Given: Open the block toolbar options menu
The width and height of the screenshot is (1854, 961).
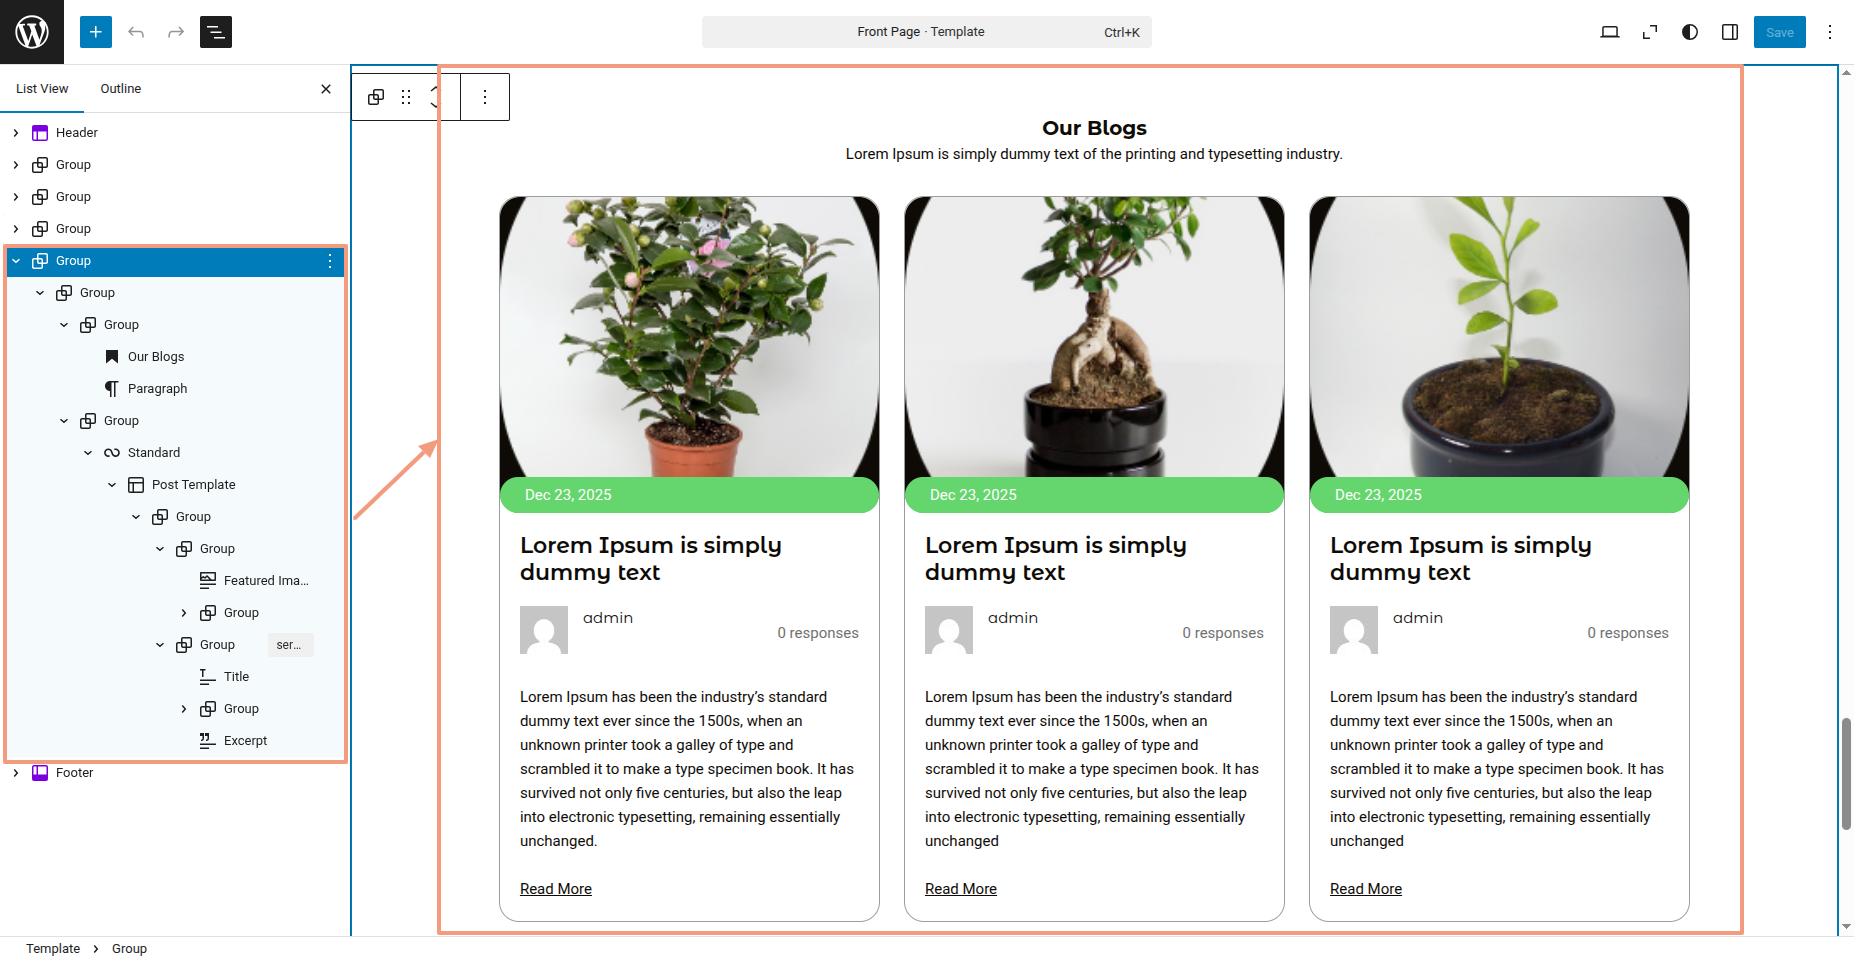Looking at the screenshot, I should (x=485, y=97).
